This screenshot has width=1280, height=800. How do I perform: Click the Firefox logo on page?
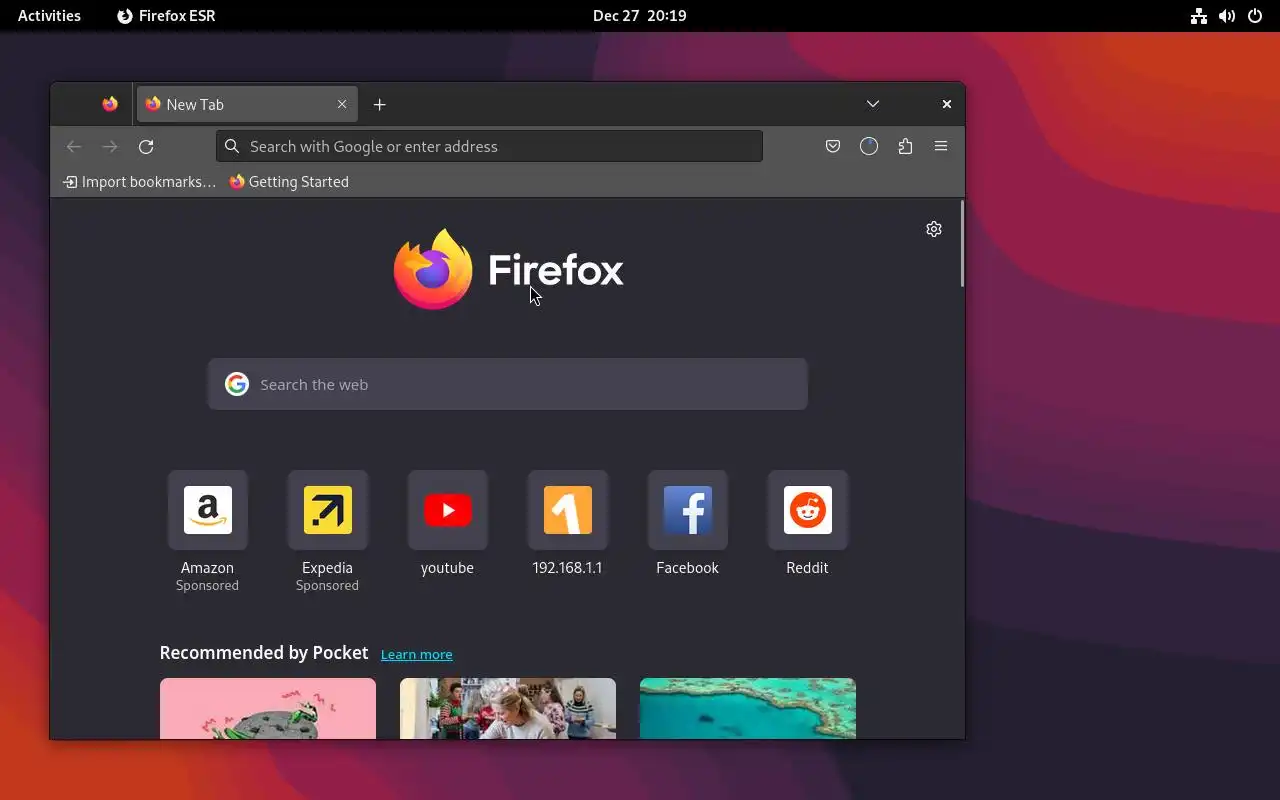point(508,269)
